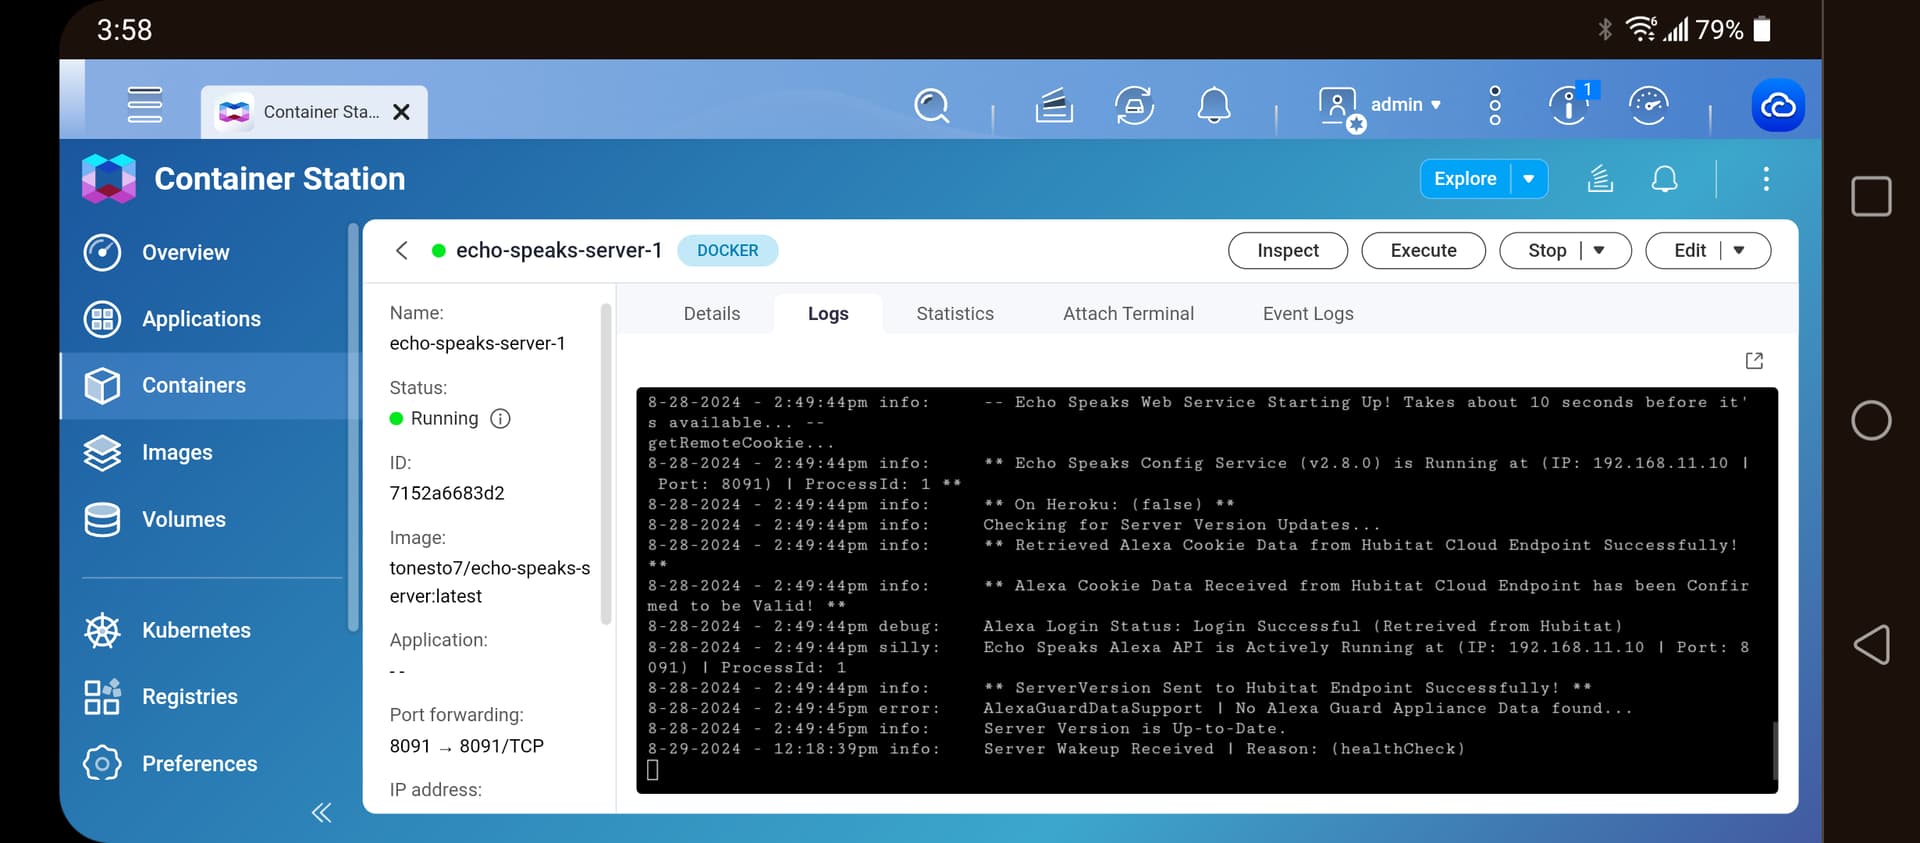This screenshot has height=843, width=1920.
Task: Switch to the Statistics tab
Action: (x=954, y=314)
